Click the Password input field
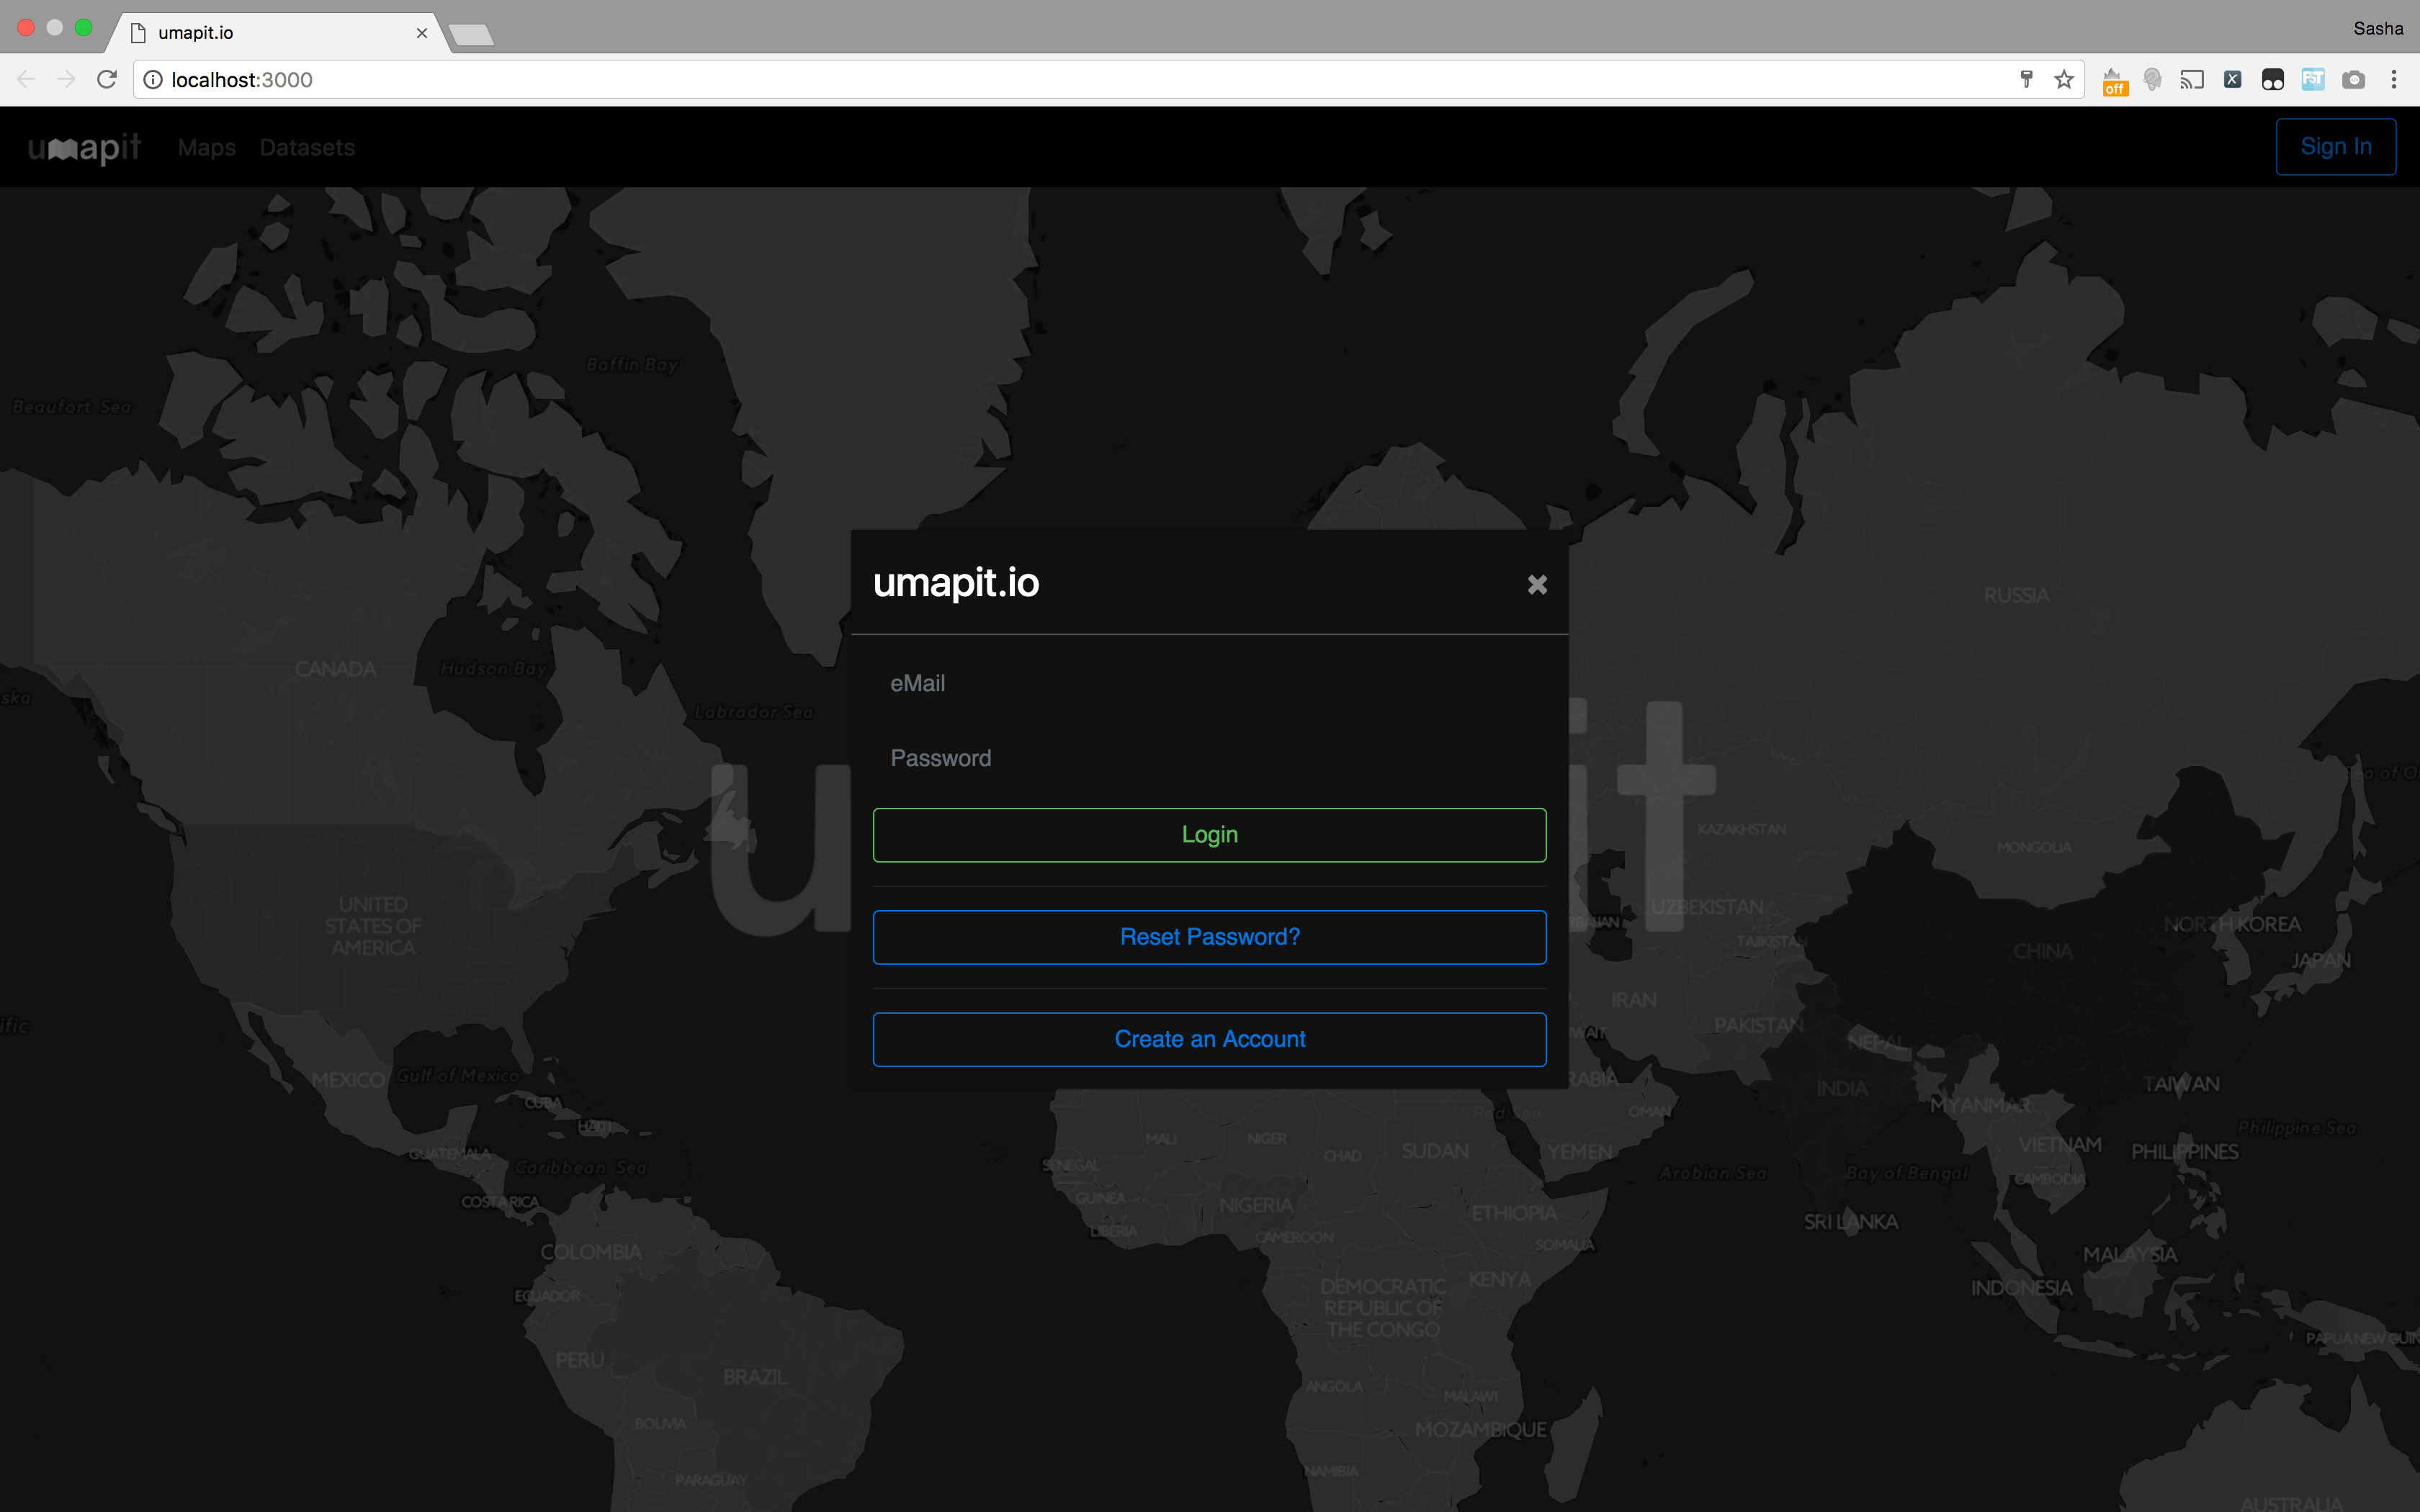Image resolution: width=2420 pixels, height=1512 pixels. (1209, 758)
